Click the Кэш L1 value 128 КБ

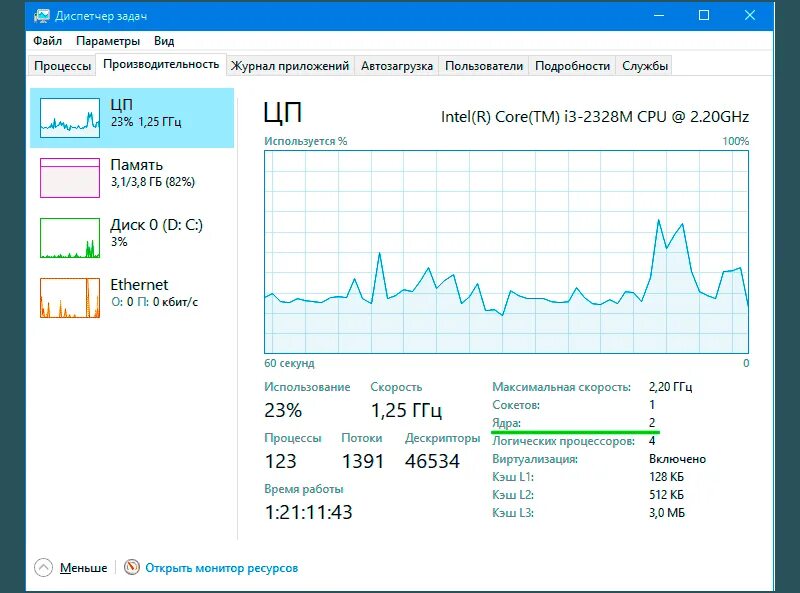[666, 477]
